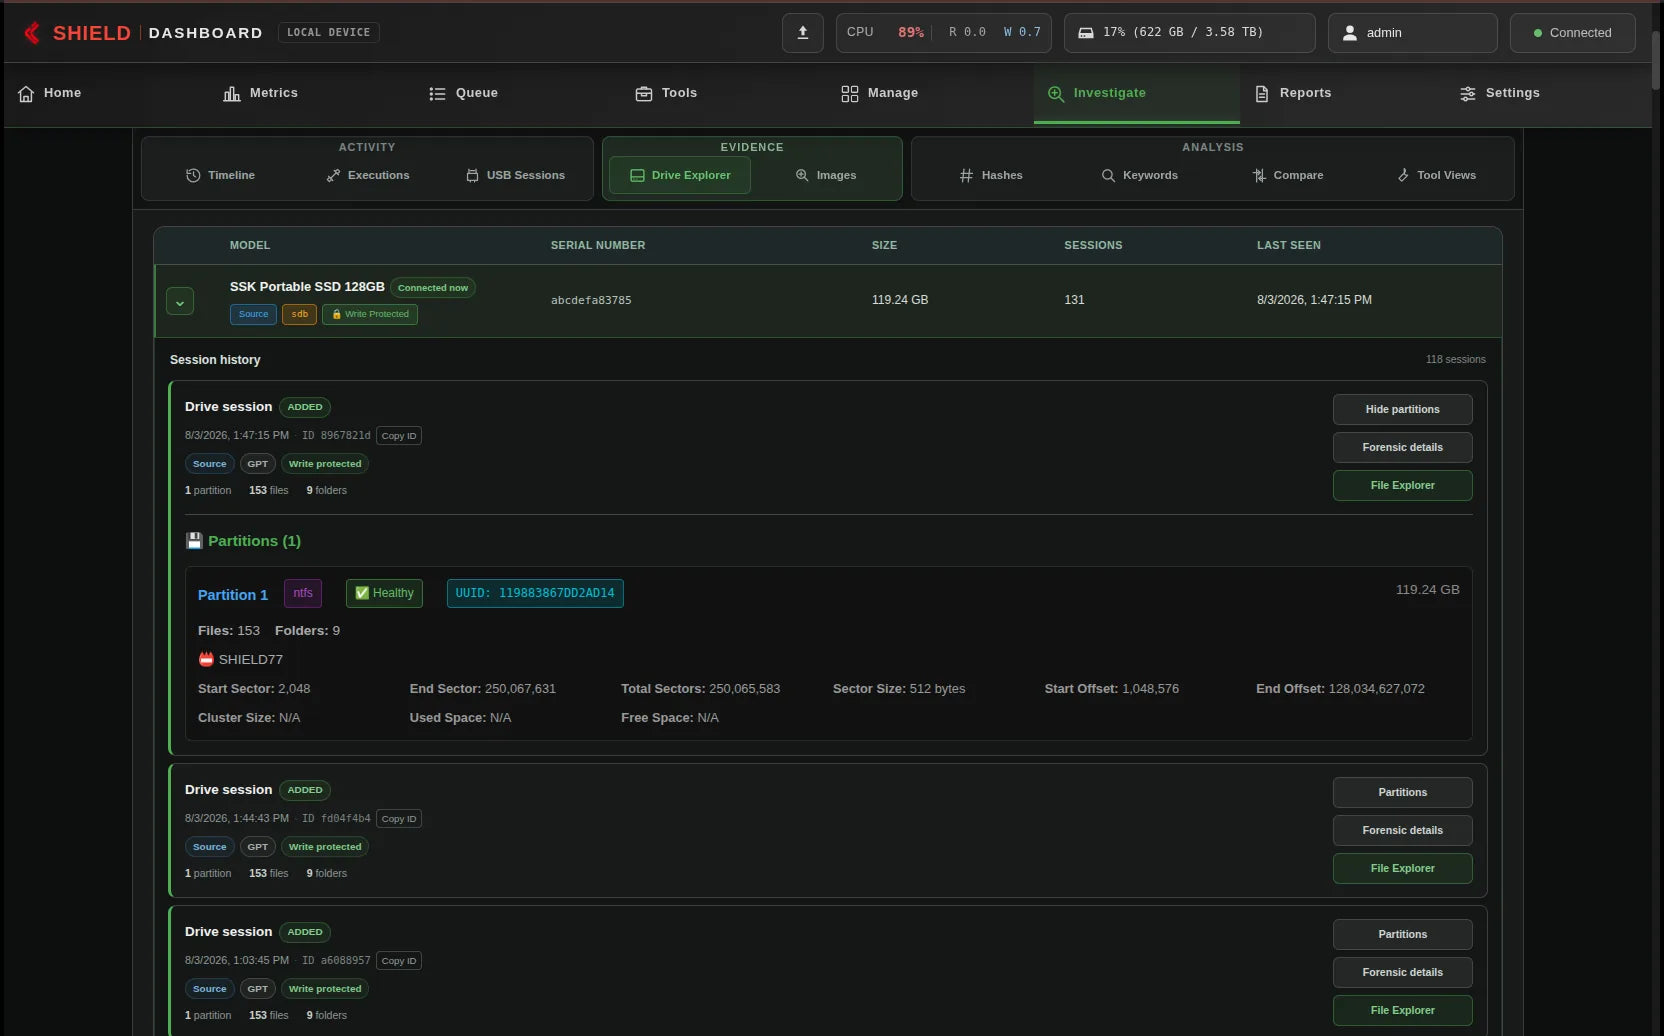1664x1036 pixels.
Task: Click the page vertical scrollbar
Action: point(1657,60)
